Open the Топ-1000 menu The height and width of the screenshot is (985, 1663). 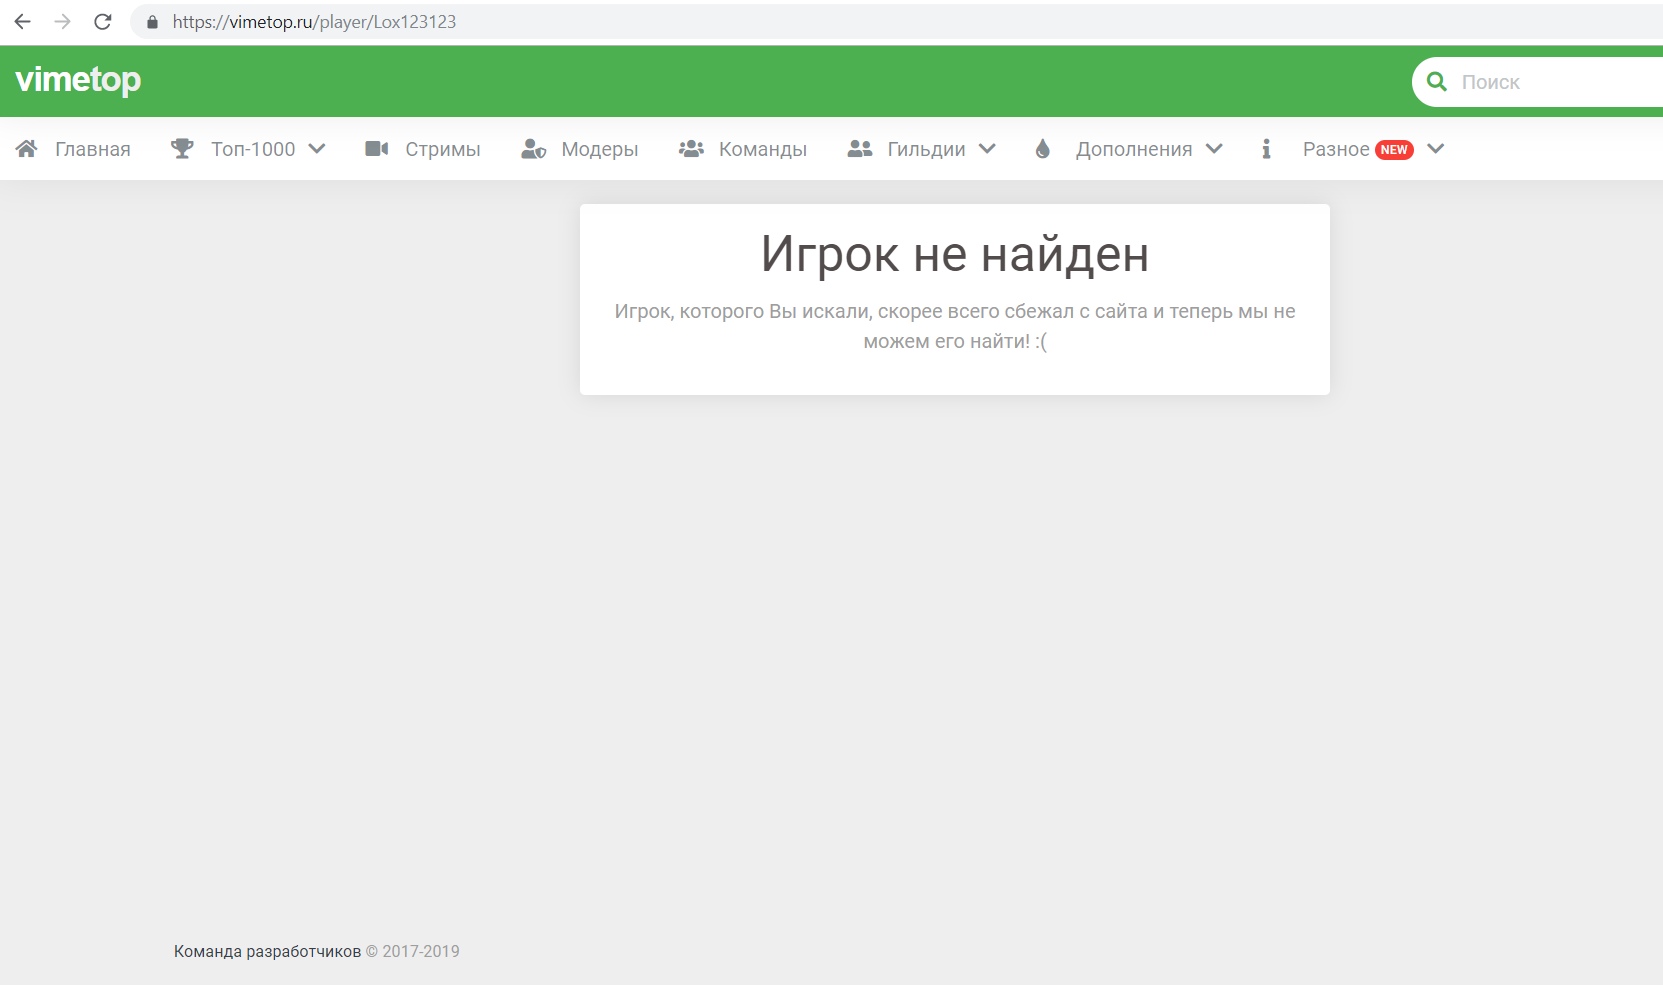(x=253, y=149)
